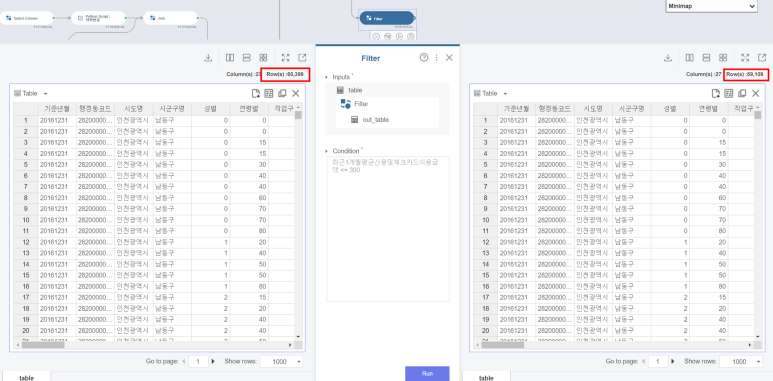Select the Join node on canvas
The width and height of the screenshot is (773, 381).
171,18
